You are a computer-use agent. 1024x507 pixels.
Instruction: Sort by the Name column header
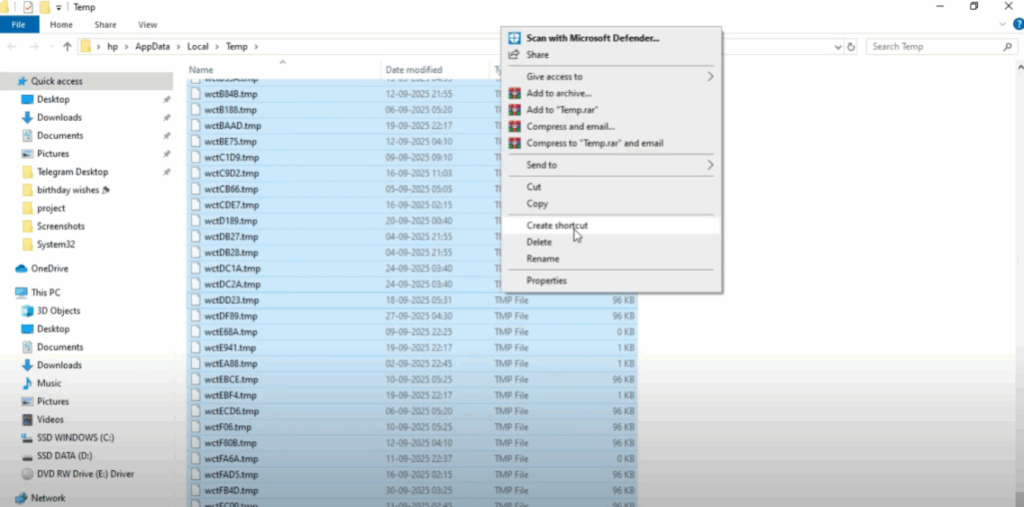tap(283, 69)
